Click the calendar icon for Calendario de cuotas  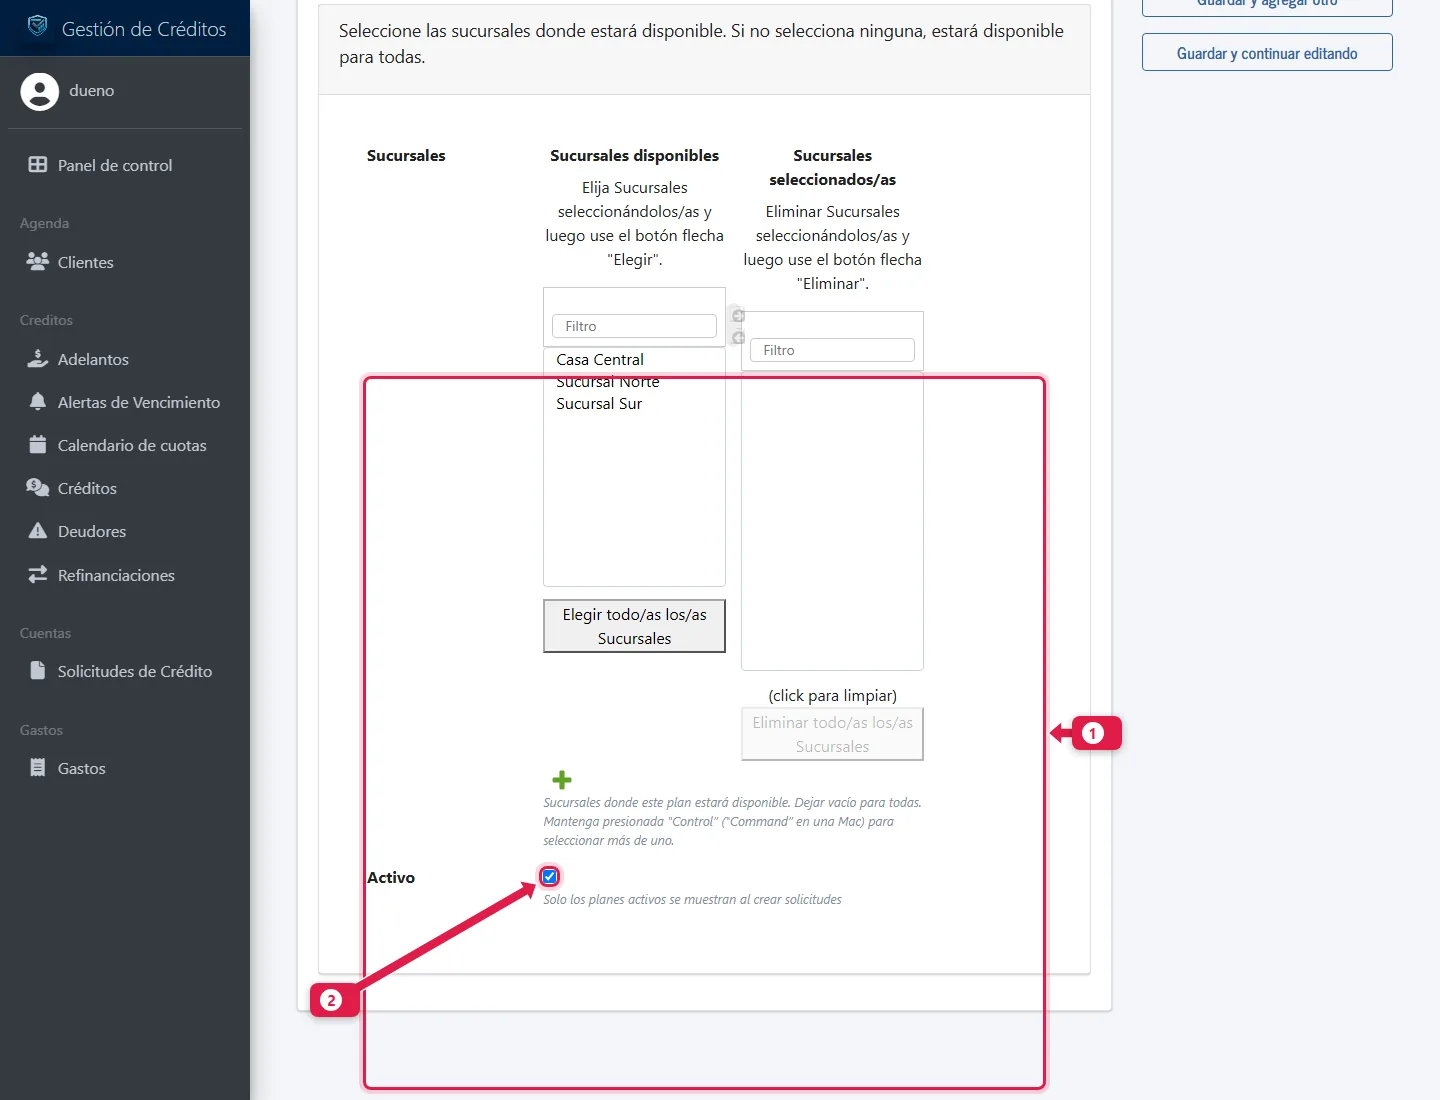38,444
